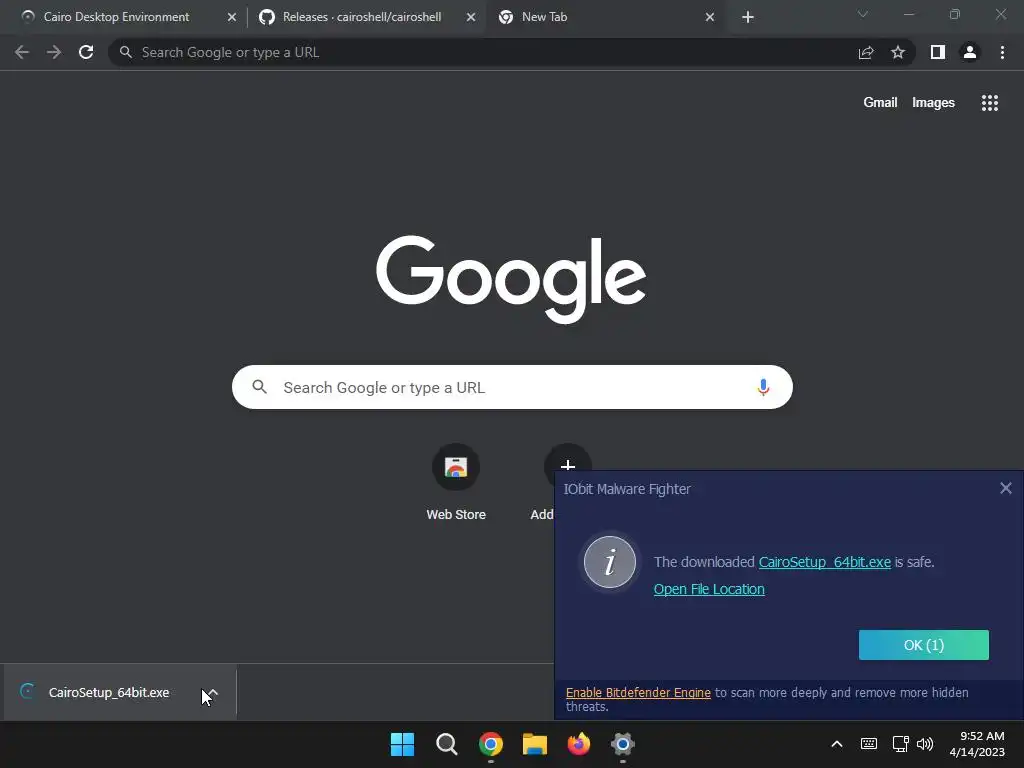
Task: Open taskbar Search
Action: [447, 744]
